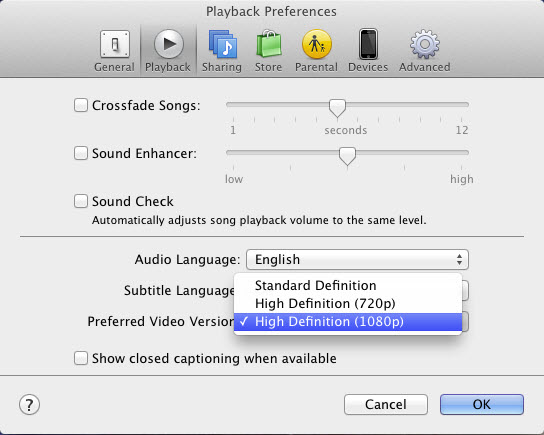
Task: Toggle the Sound Check checkbox
Action: click(x=81, y=201)
